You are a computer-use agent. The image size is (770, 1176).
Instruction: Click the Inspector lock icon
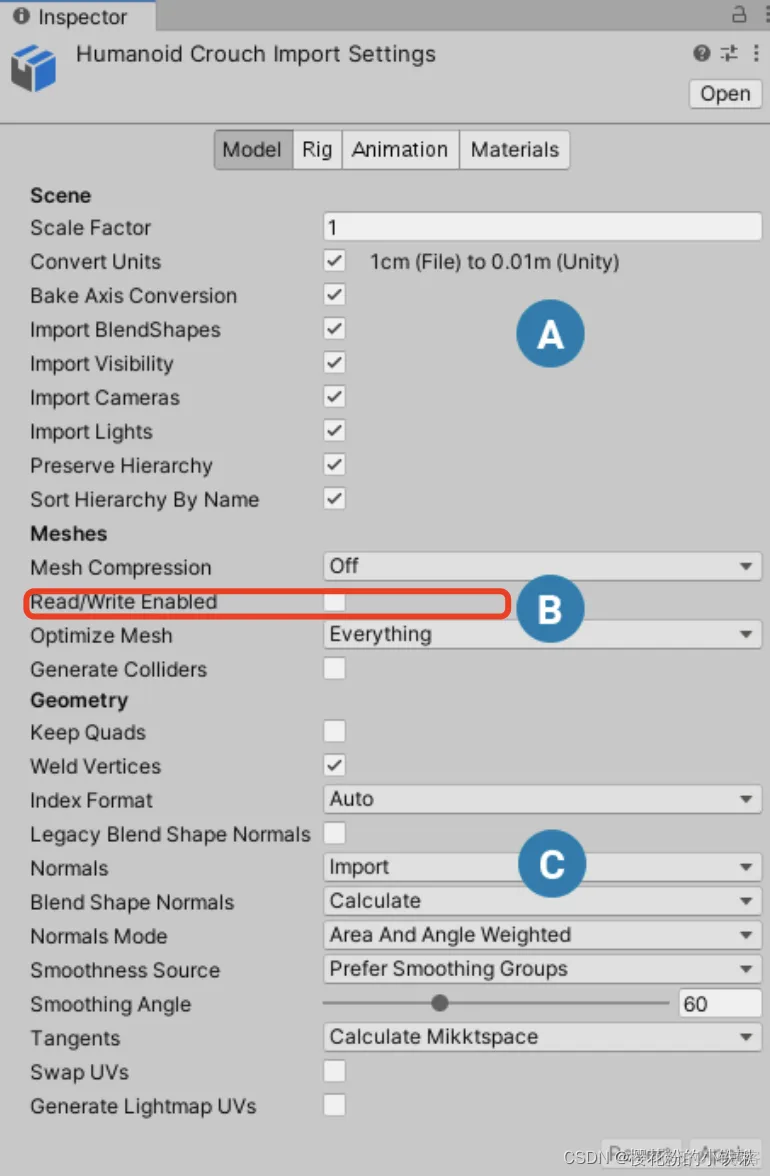click(739, 14)
